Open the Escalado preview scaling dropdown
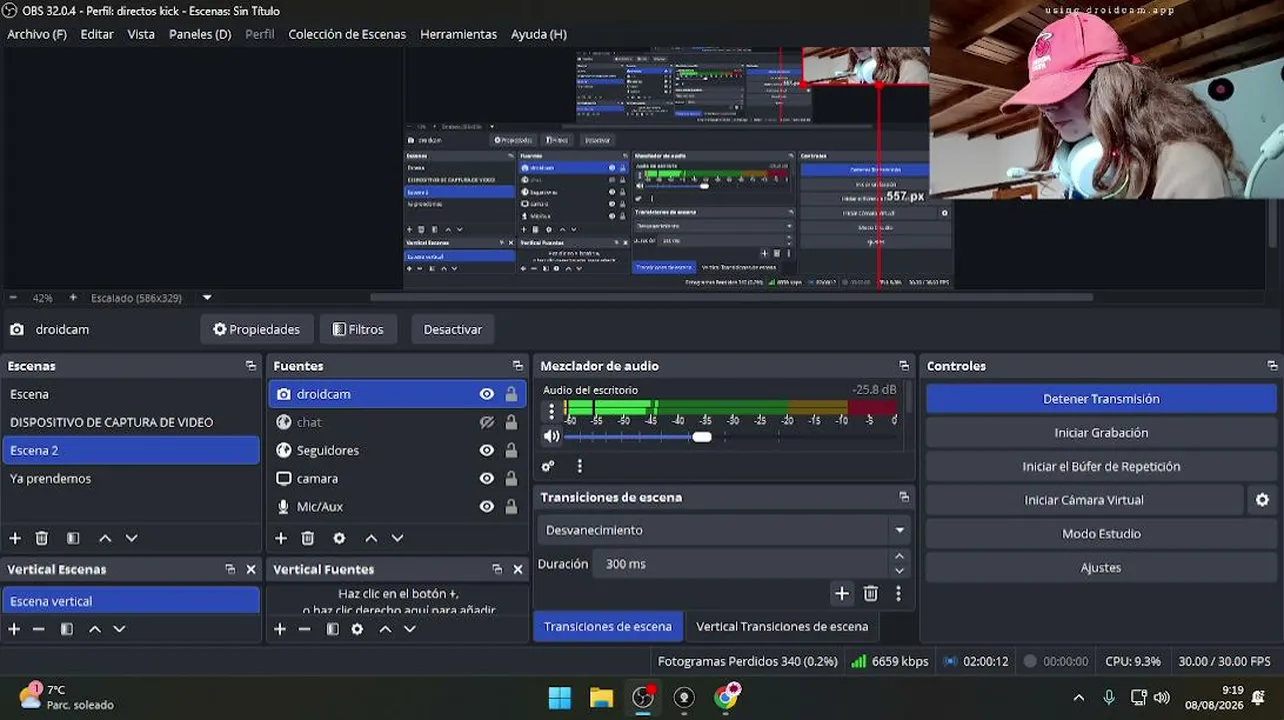Viewport: 1284px width, 720px height. click(x=207, y=298)
